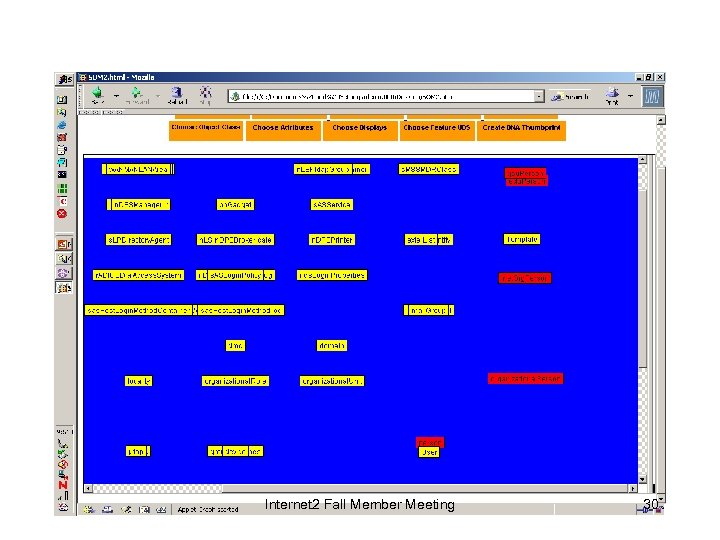The height and width of the screenshot is (540, 720).
Task: Click Internet Explorer icon in side launcher
Action: [x=62, y=125]
